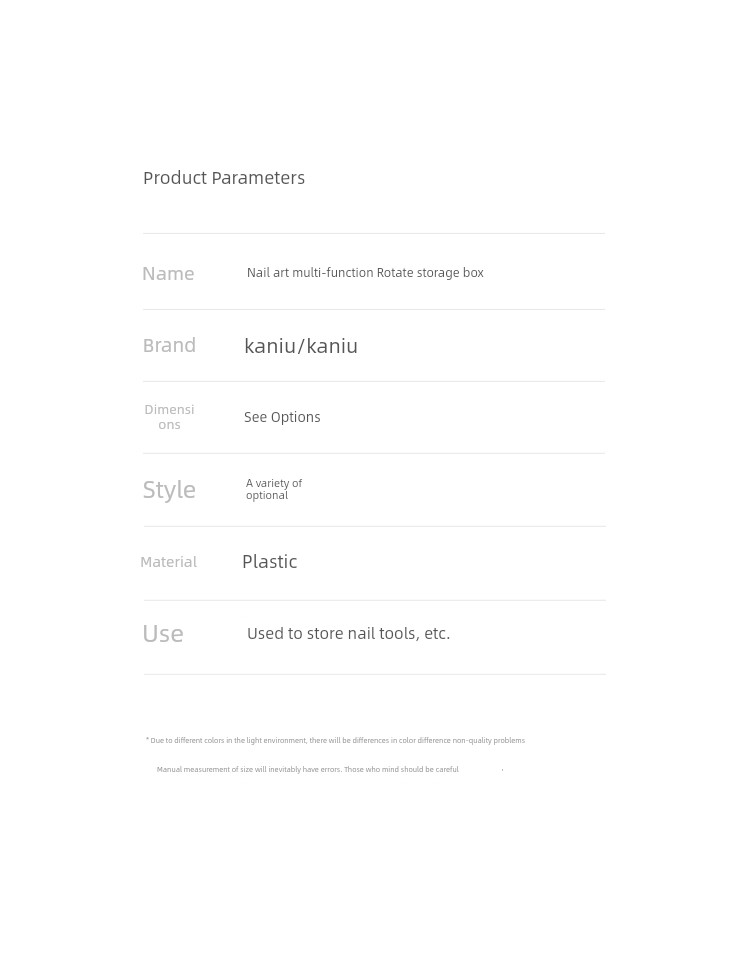Click the kaniu/kaniu brand value
The height and width of the screenshot is (979, 750).
tap(301, 346)
